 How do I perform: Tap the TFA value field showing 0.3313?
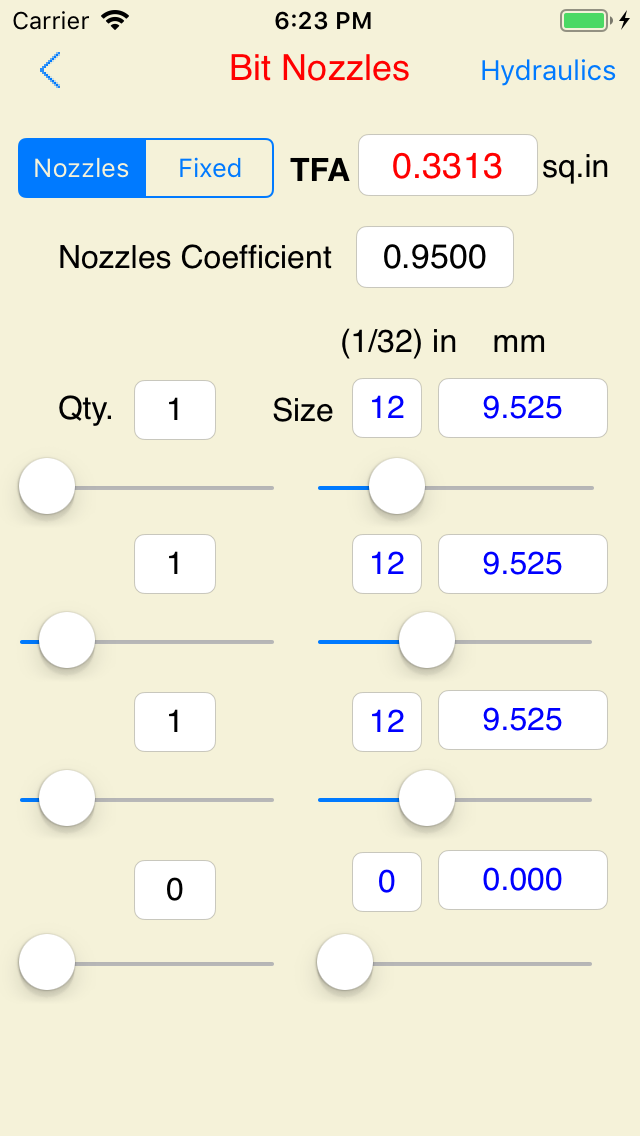447,166
